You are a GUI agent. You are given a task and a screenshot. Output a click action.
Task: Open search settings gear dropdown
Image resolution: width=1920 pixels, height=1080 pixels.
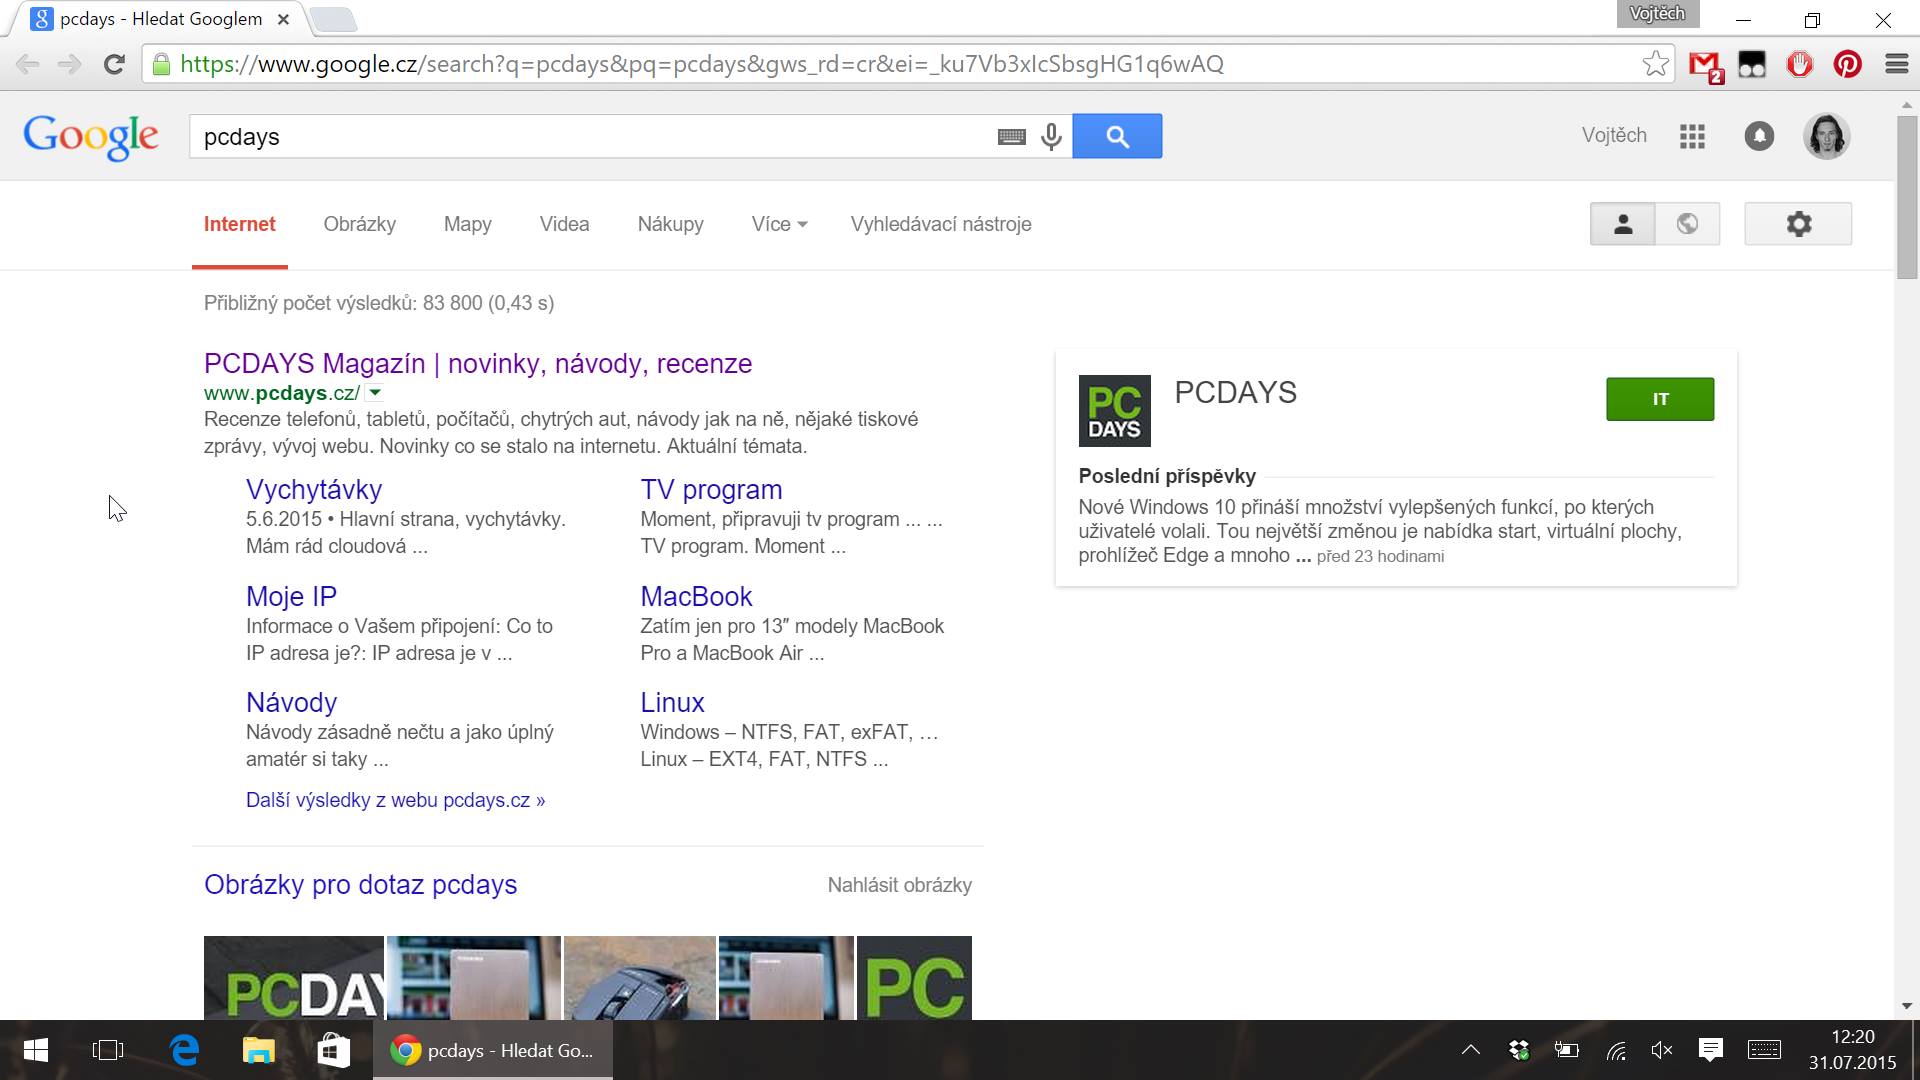pyautogui.click(x=1798, y=224)
